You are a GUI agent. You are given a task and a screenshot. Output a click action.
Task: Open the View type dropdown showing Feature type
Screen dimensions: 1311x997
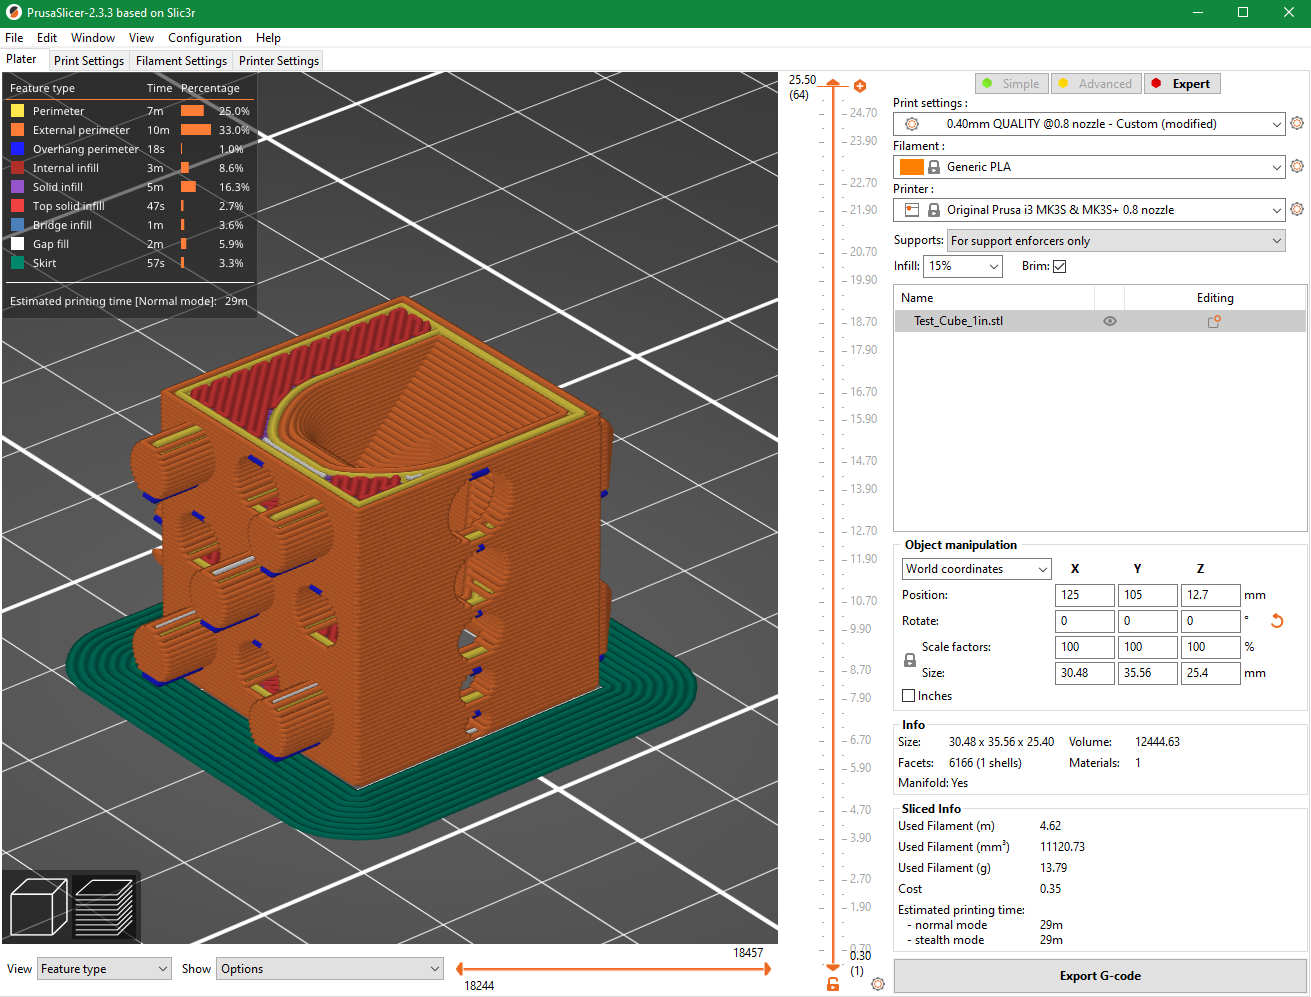(104, 969)
